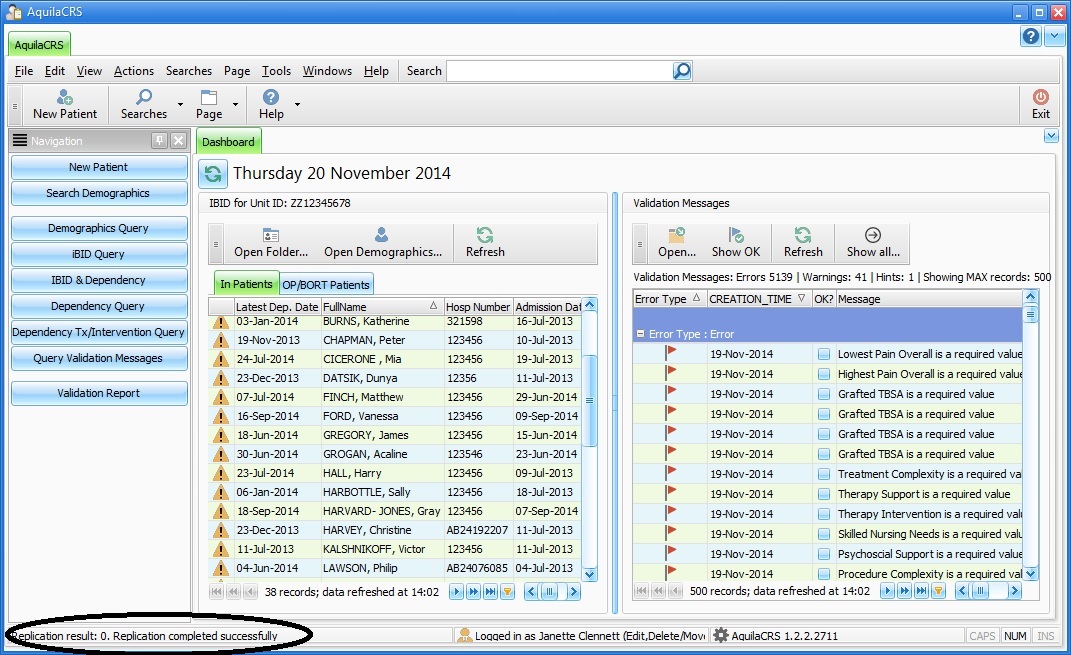Expand the Help toolbar dropdown arrow
Screen dimensions: 1071x655
pyautogui.click(x=297, y=104)
